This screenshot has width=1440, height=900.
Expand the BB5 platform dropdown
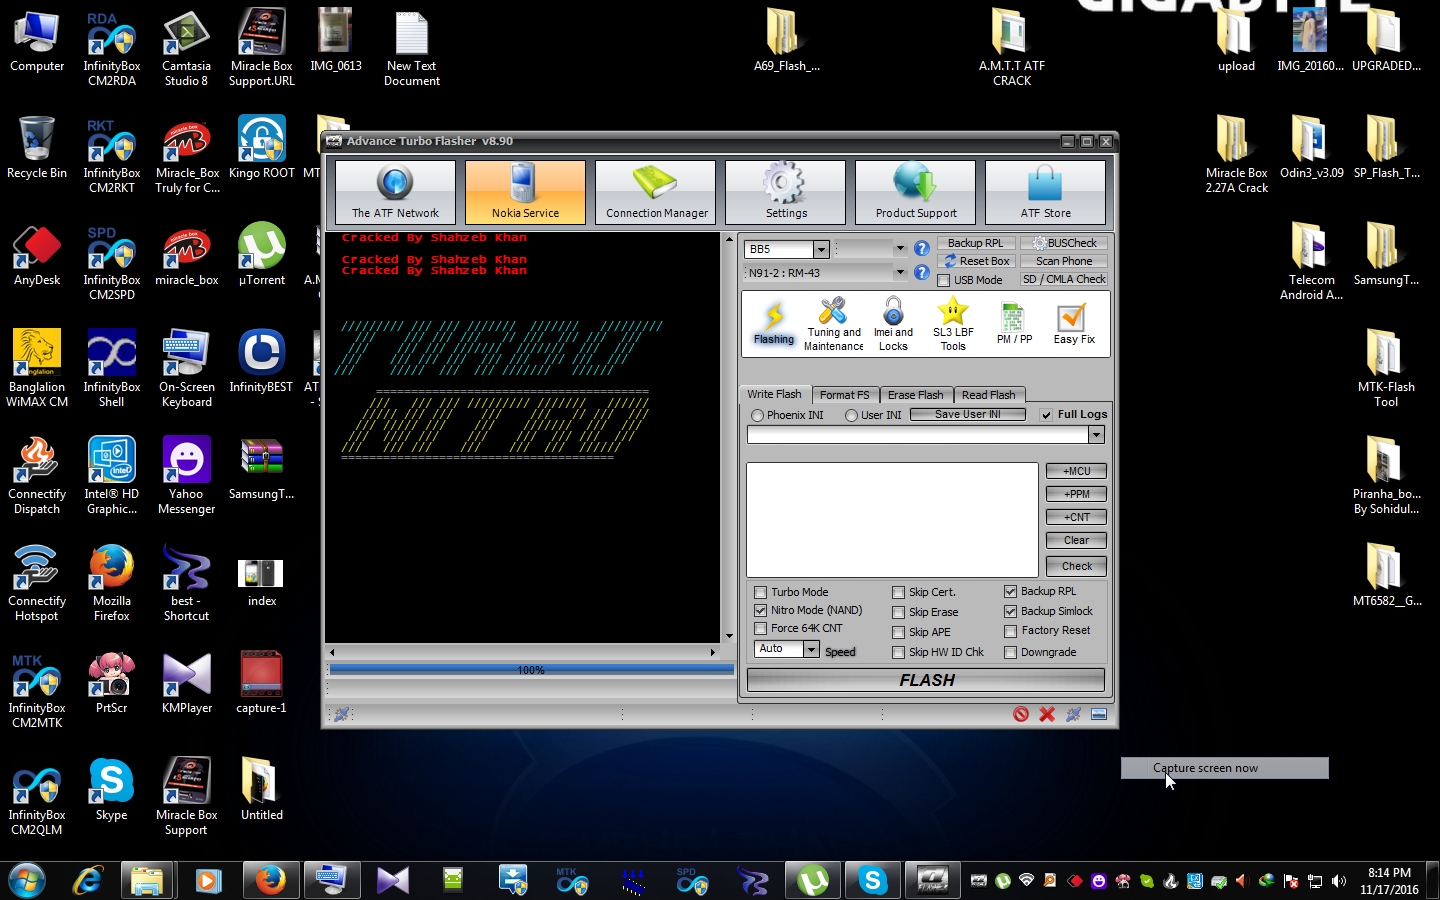tap(821, 249)
